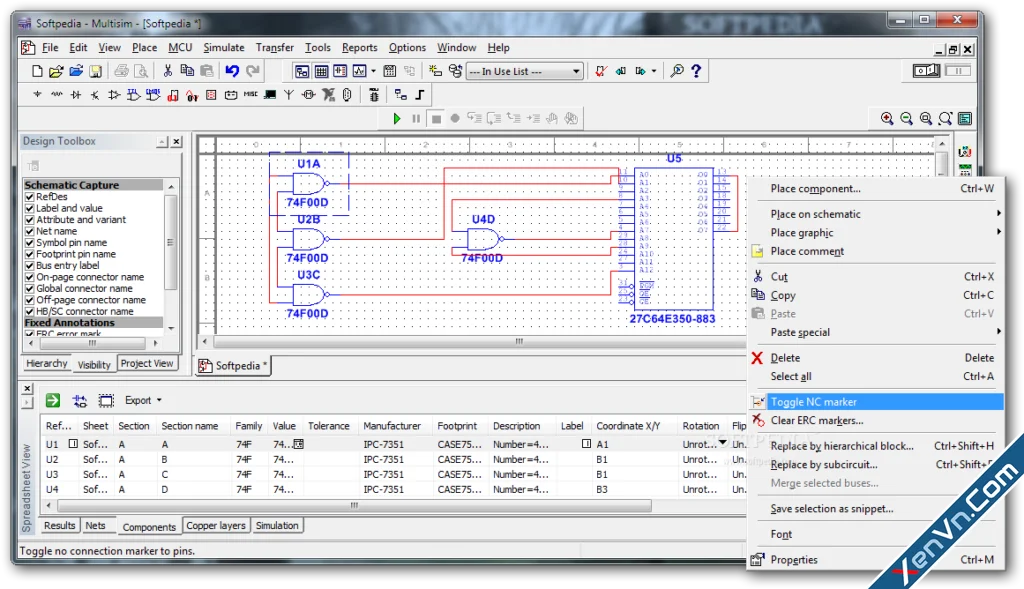Viewport: 1024px width, 589px height.
Task: Save the current design
Action: pyautogui.click(x=95, y=71)
